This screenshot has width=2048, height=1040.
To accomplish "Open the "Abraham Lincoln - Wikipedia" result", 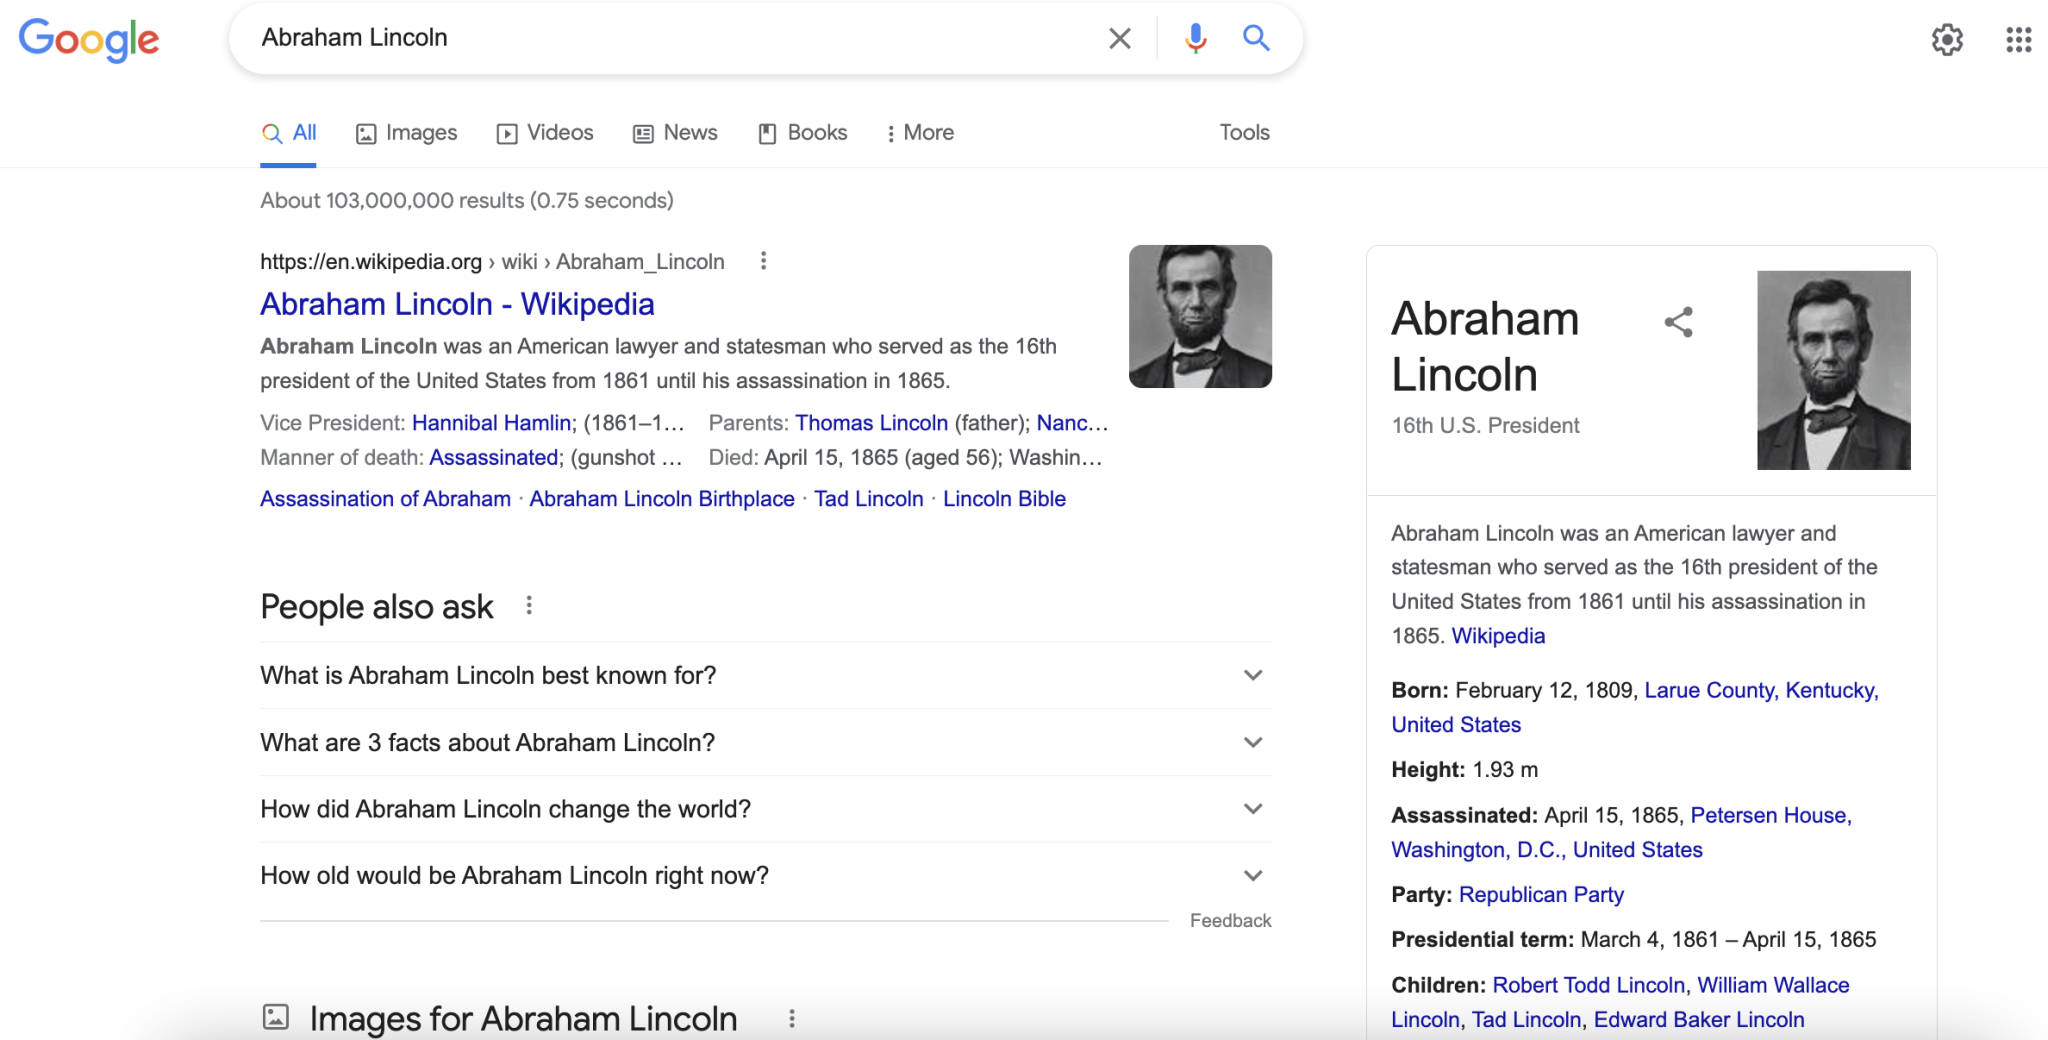I will [x=457, y=304].
